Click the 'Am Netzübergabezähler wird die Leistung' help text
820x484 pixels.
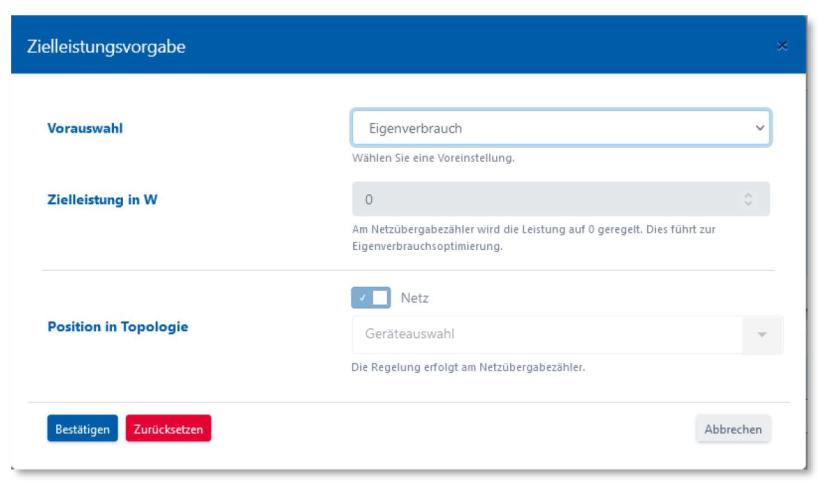tap(533, 238)
